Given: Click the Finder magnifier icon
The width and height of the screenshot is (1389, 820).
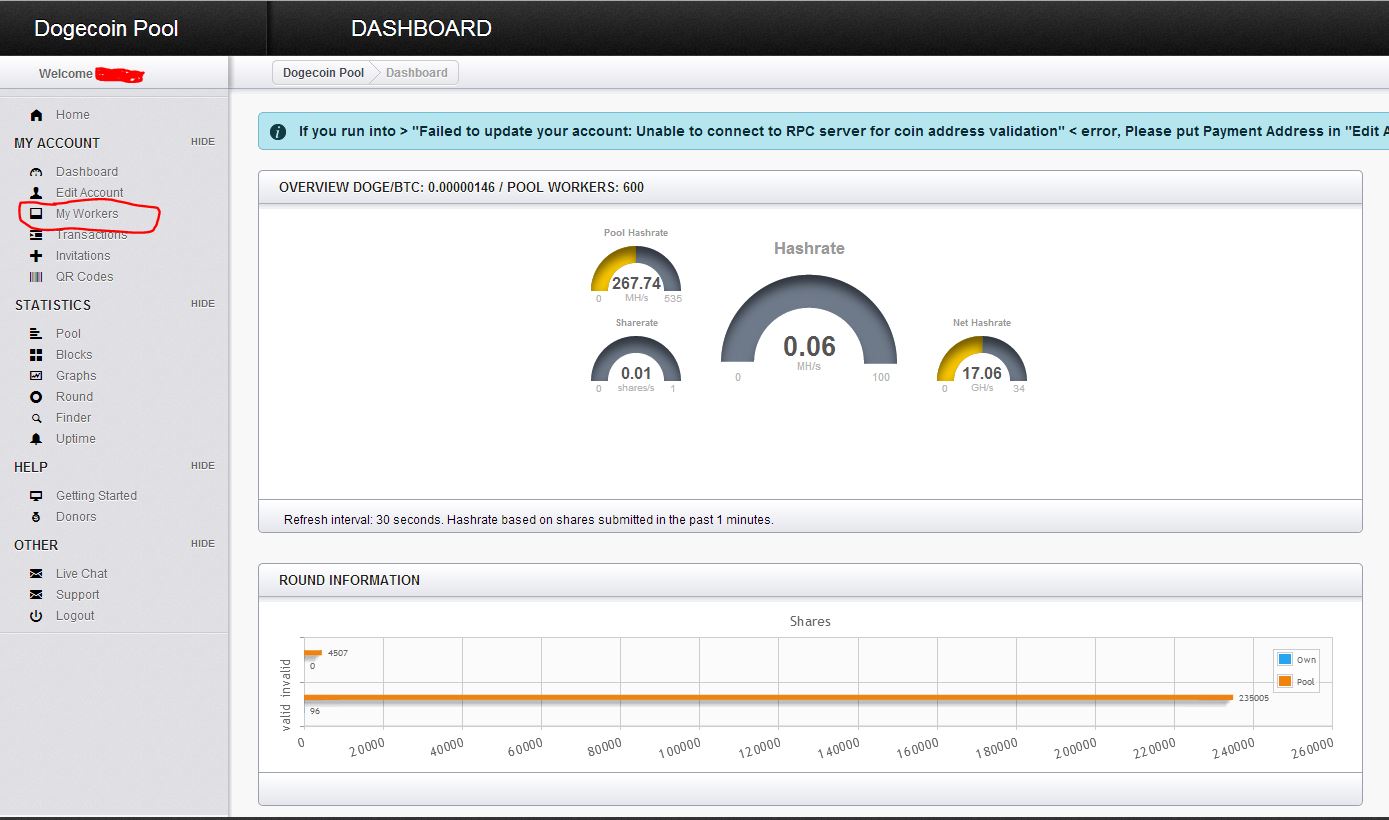Looking at the screenshot, I should pos(37,418).
